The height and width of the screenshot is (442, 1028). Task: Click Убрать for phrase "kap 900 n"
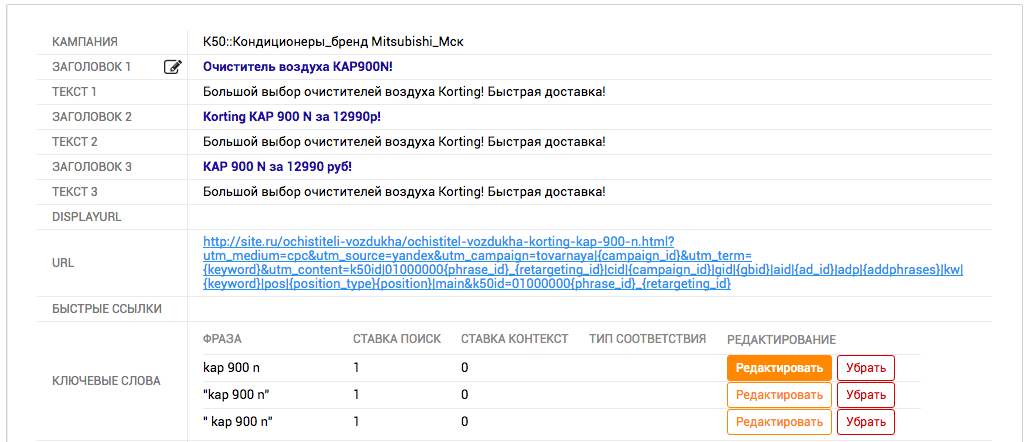click(x=865, y=395)
